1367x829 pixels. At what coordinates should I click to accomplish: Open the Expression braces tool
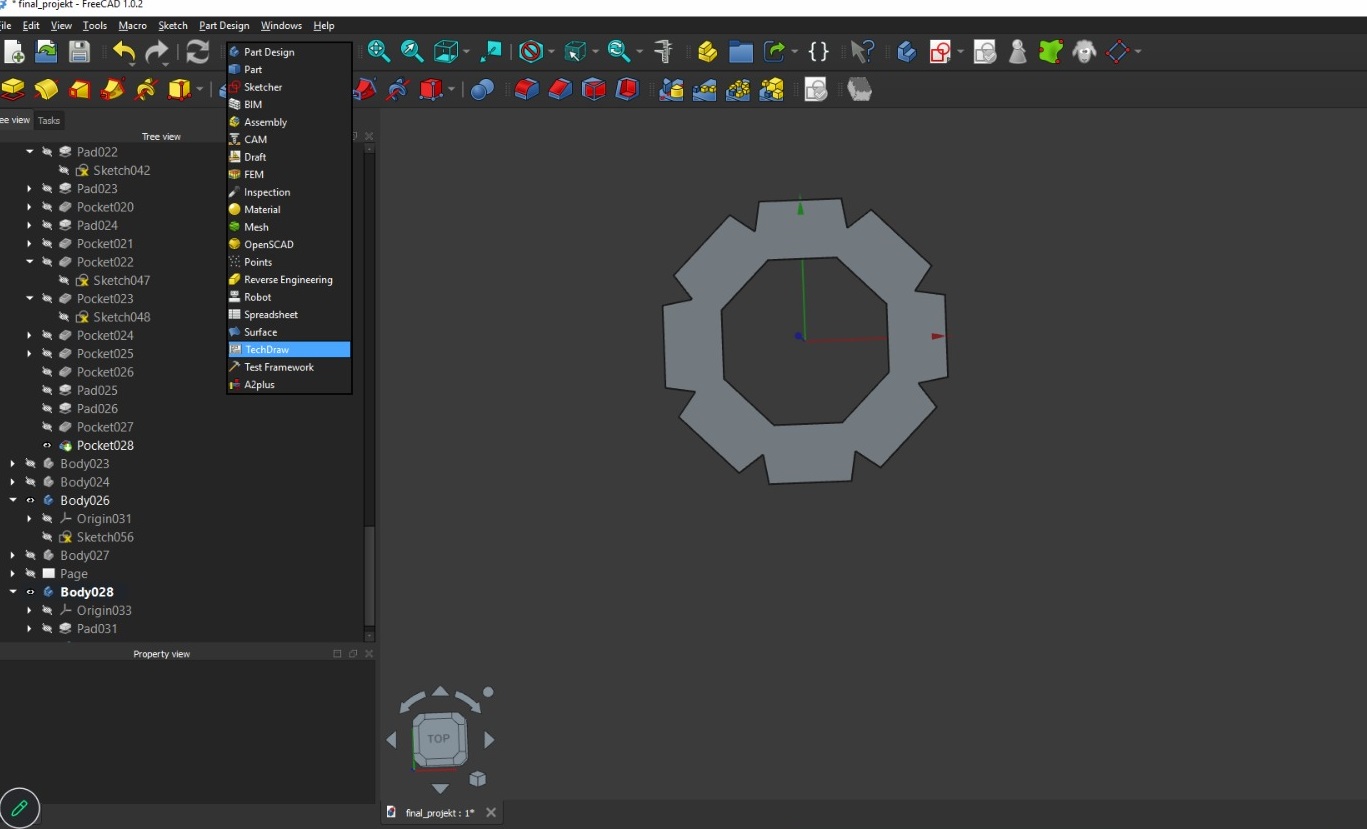tap(818, 51)
